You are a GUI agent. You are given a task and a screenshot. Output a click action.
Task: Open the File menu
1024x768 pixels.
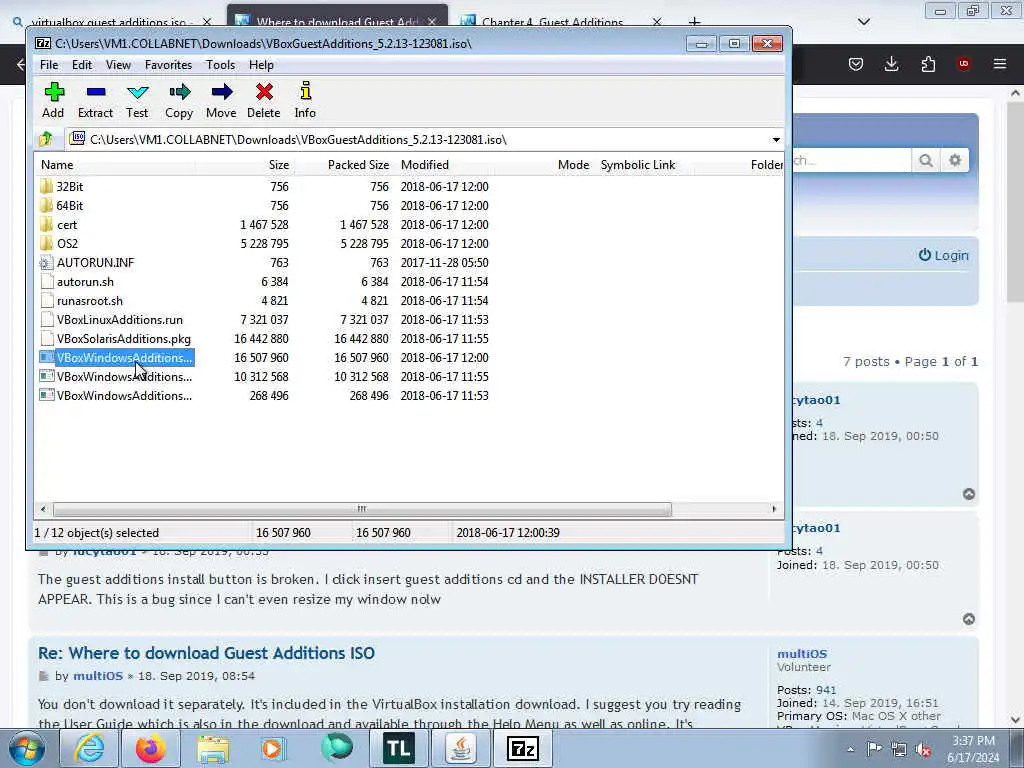[x=49, y=65]
